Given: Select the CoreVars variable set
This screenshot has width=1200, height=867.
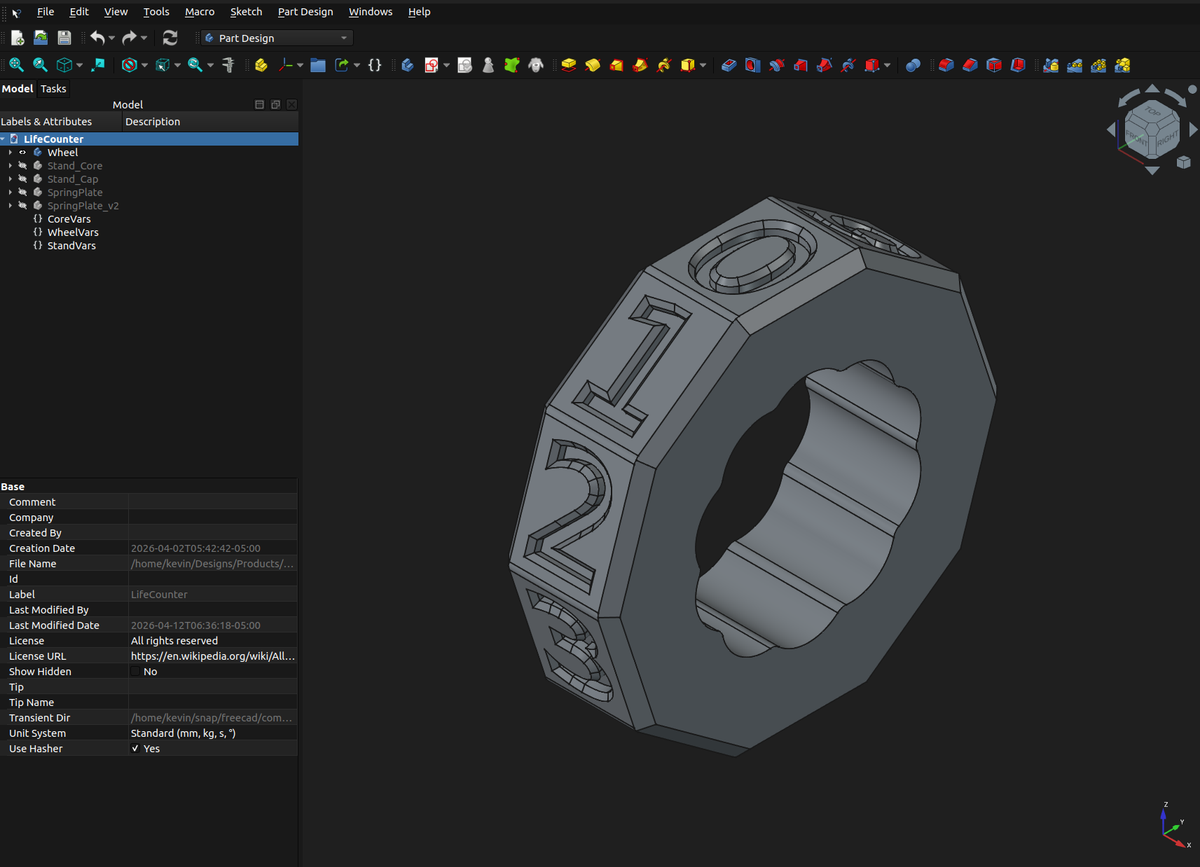Looking at the screenshot, I should (x=69, y=219).
